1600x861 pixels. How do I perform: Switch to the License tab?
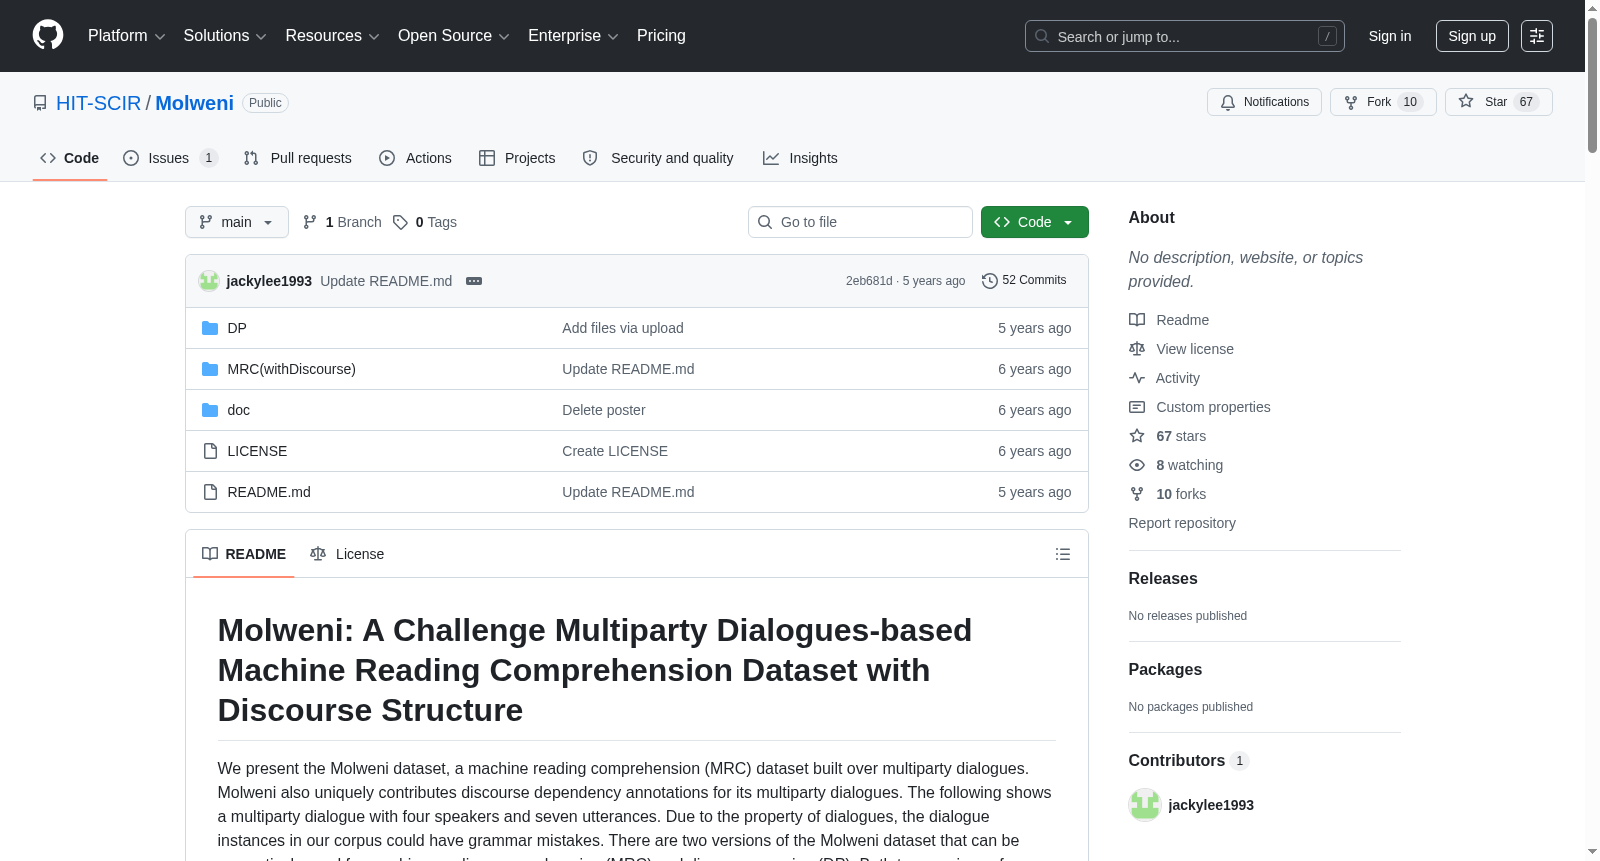pos(347,554)
